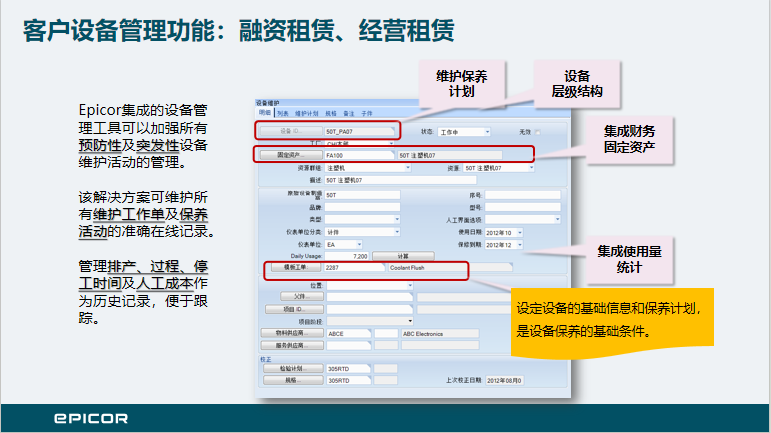This screenshot has height=433, width=771.
Task: Click the 服务供应商... button
Action: tap(292, 346)
